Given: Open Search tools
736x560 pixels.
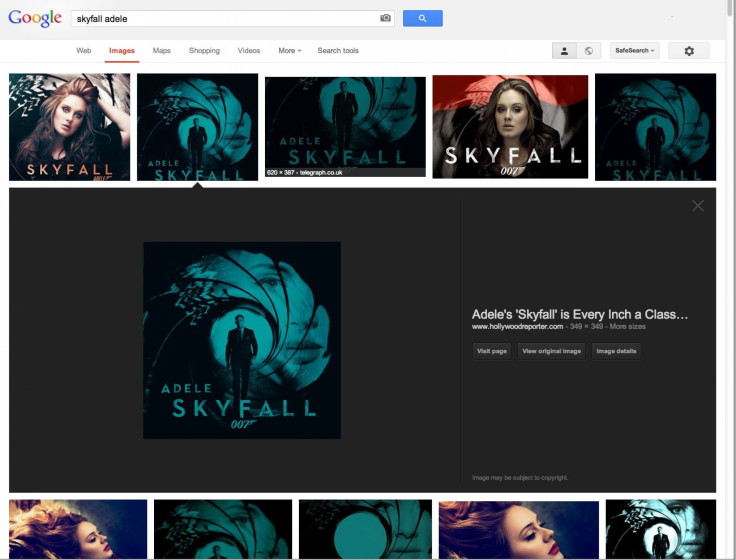Looking at the screenshot, I should (x=338, y=51).
